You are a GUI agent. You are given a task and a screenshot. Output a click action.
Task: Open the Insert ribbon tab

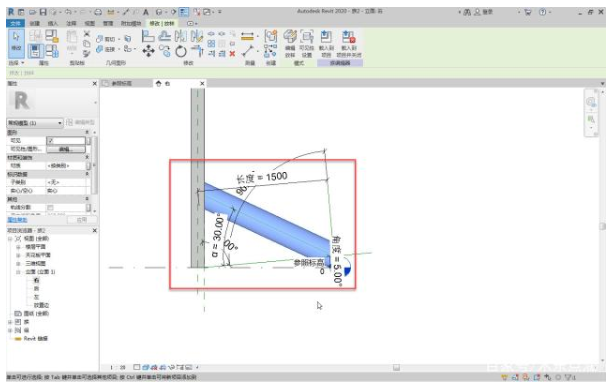(x=53, y=23)
